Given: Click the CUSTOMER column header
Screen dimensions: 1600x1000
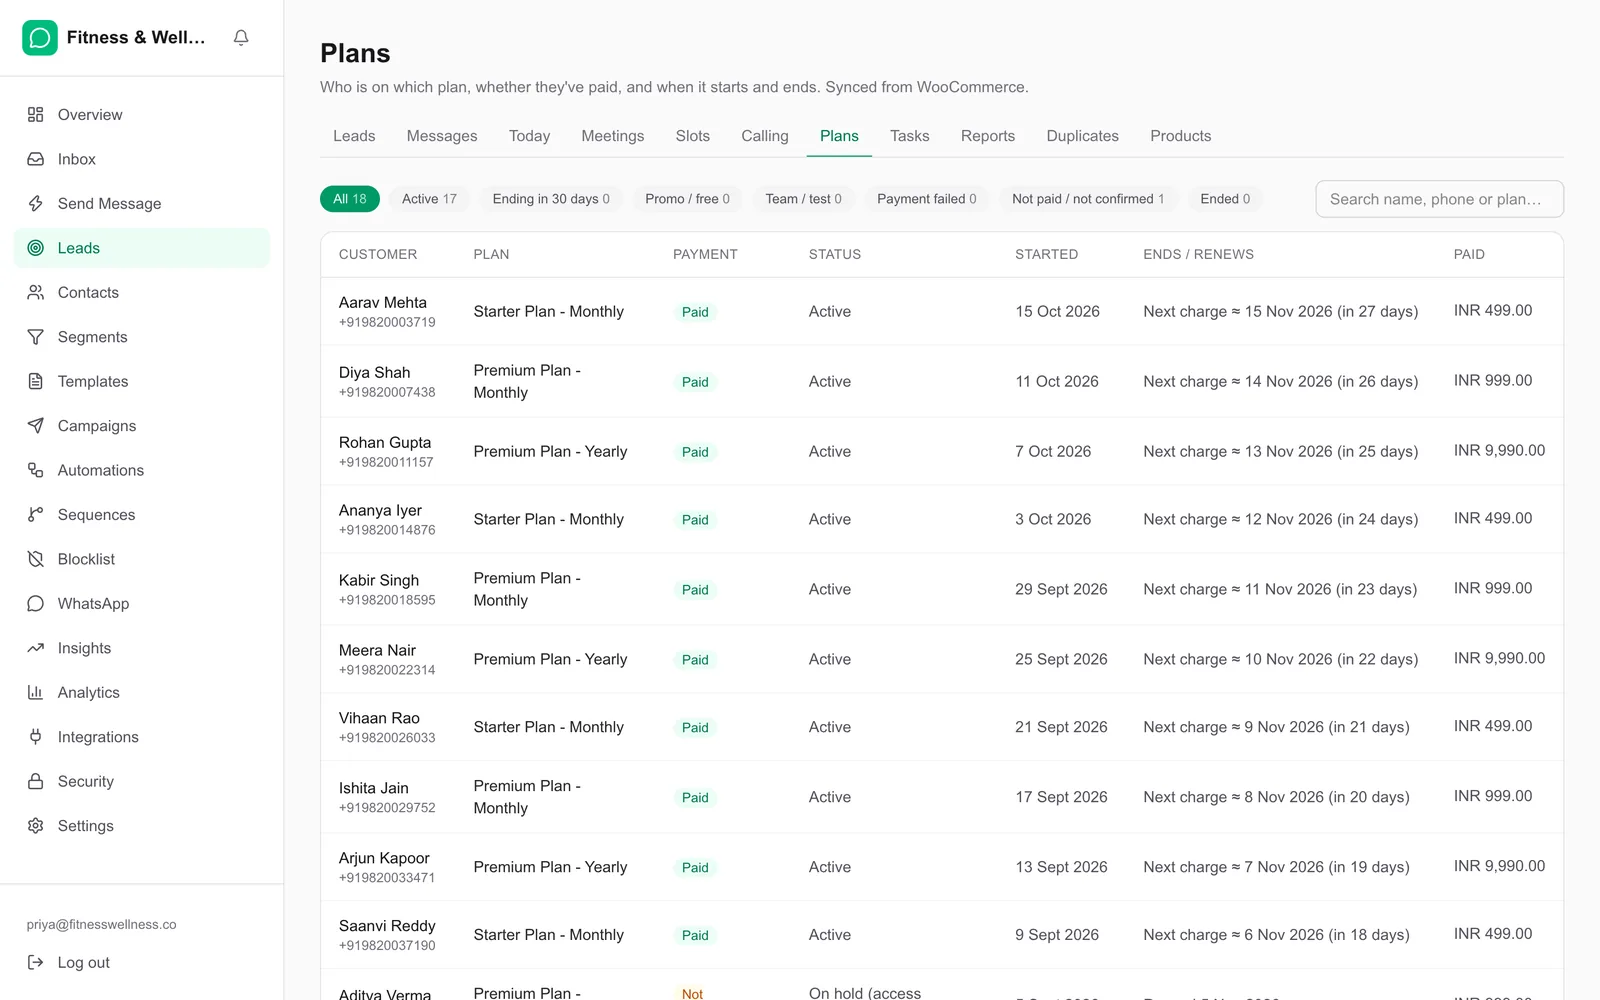Looking at the screenshot, I should [378, 255].
